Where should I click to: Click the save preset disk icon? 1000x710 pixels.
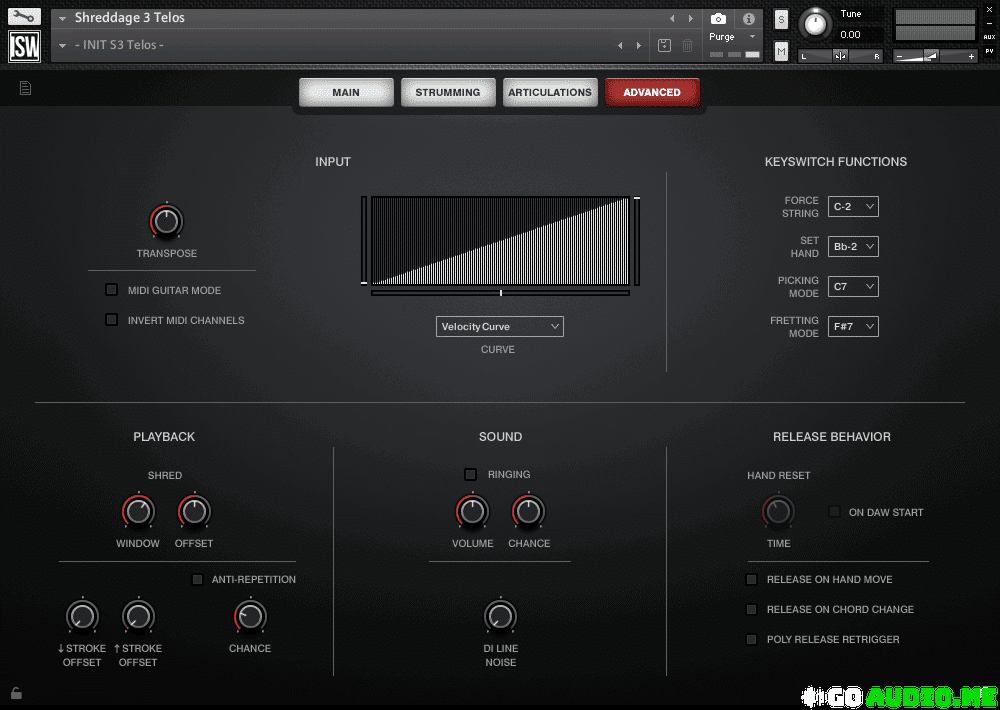665,45
